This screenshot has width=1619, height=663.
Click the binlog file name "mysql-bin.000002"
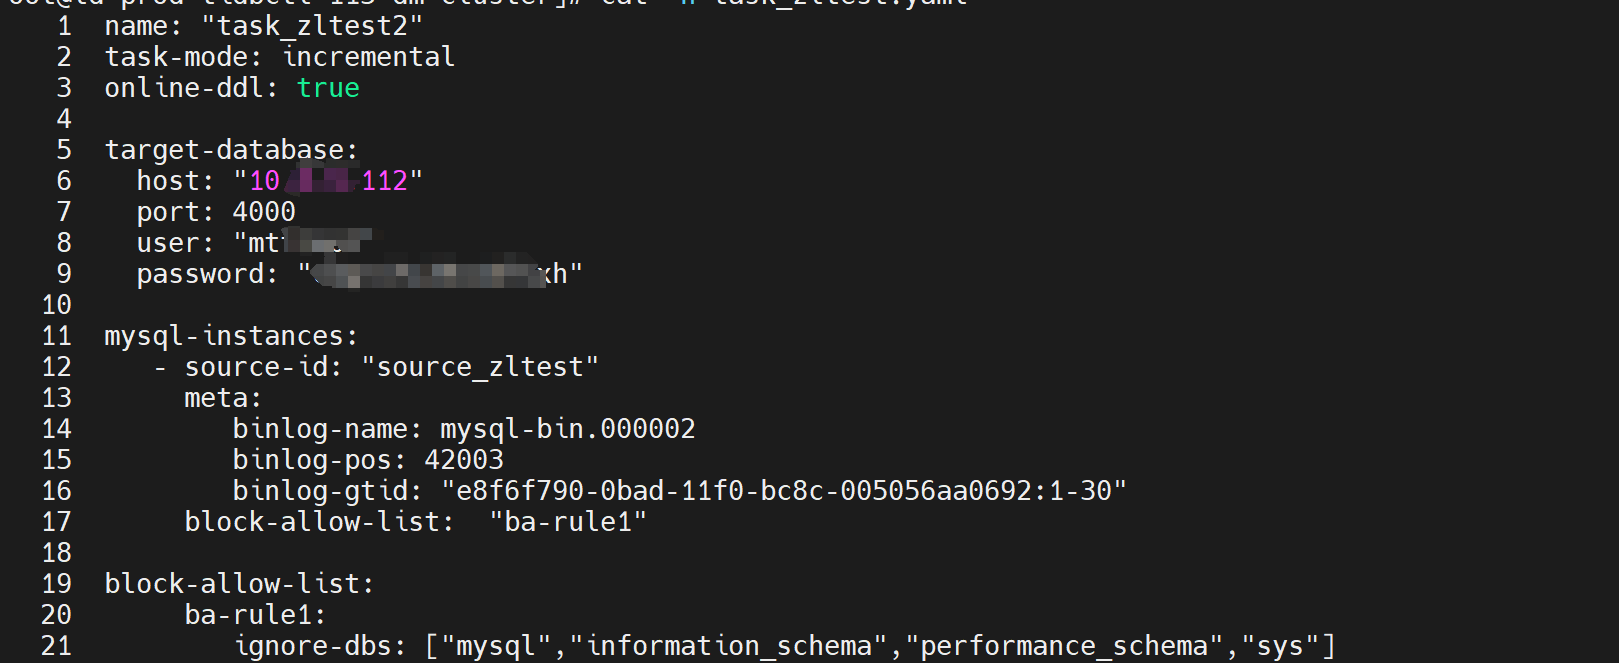[x=567, y=429]
